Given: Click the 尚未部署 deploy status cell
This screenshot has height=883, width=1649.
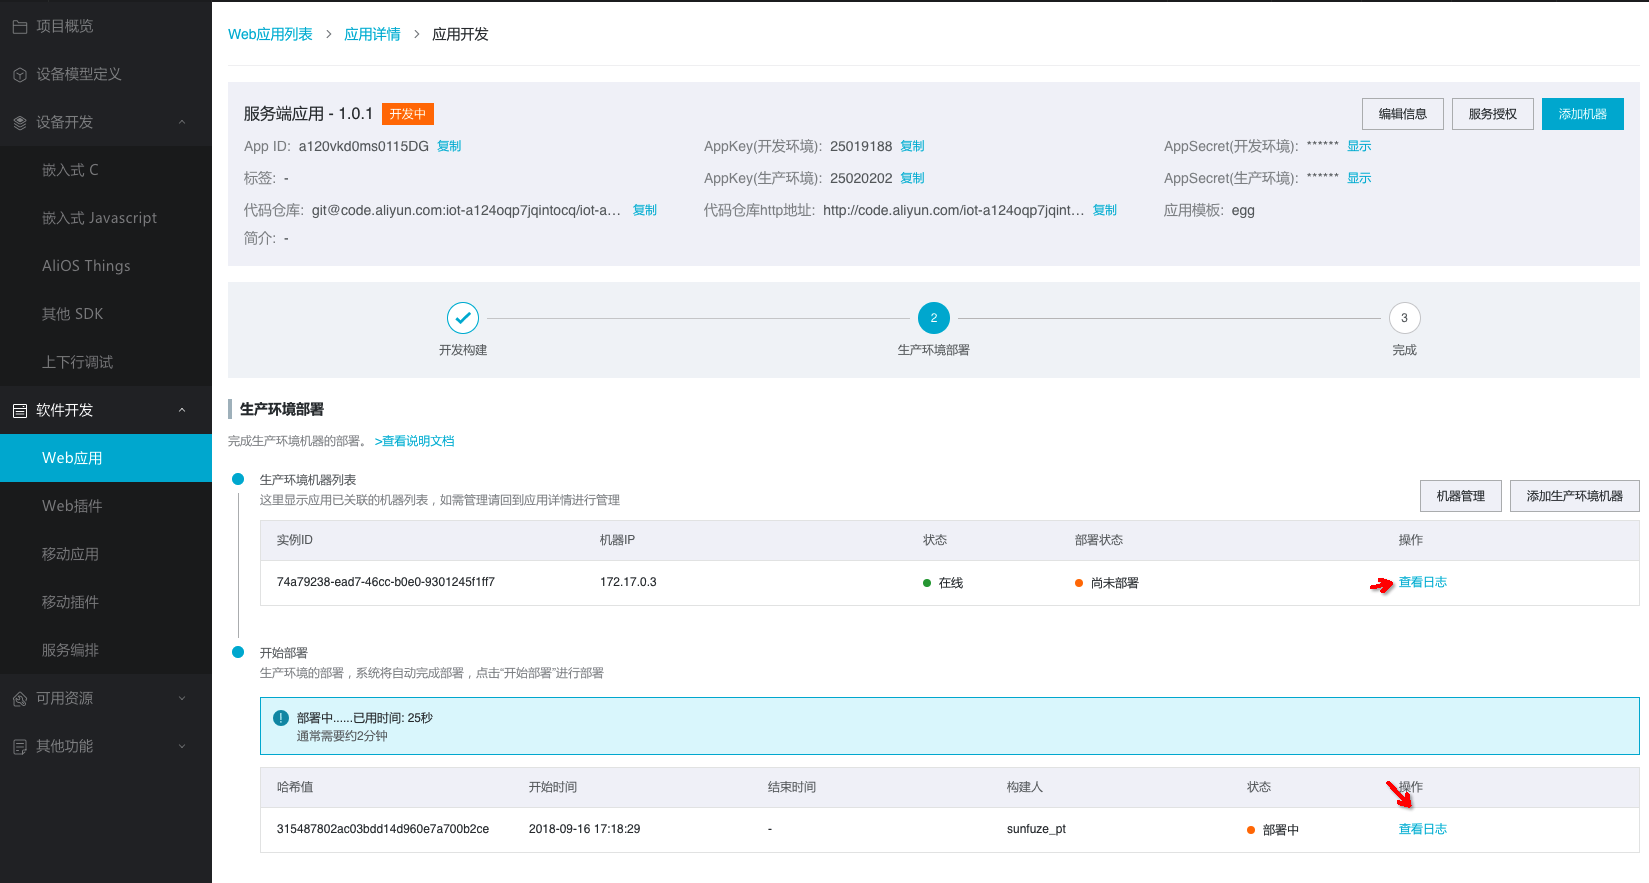Looking at the screenshot, I should pyautogui.click(x=1107, y=583).
